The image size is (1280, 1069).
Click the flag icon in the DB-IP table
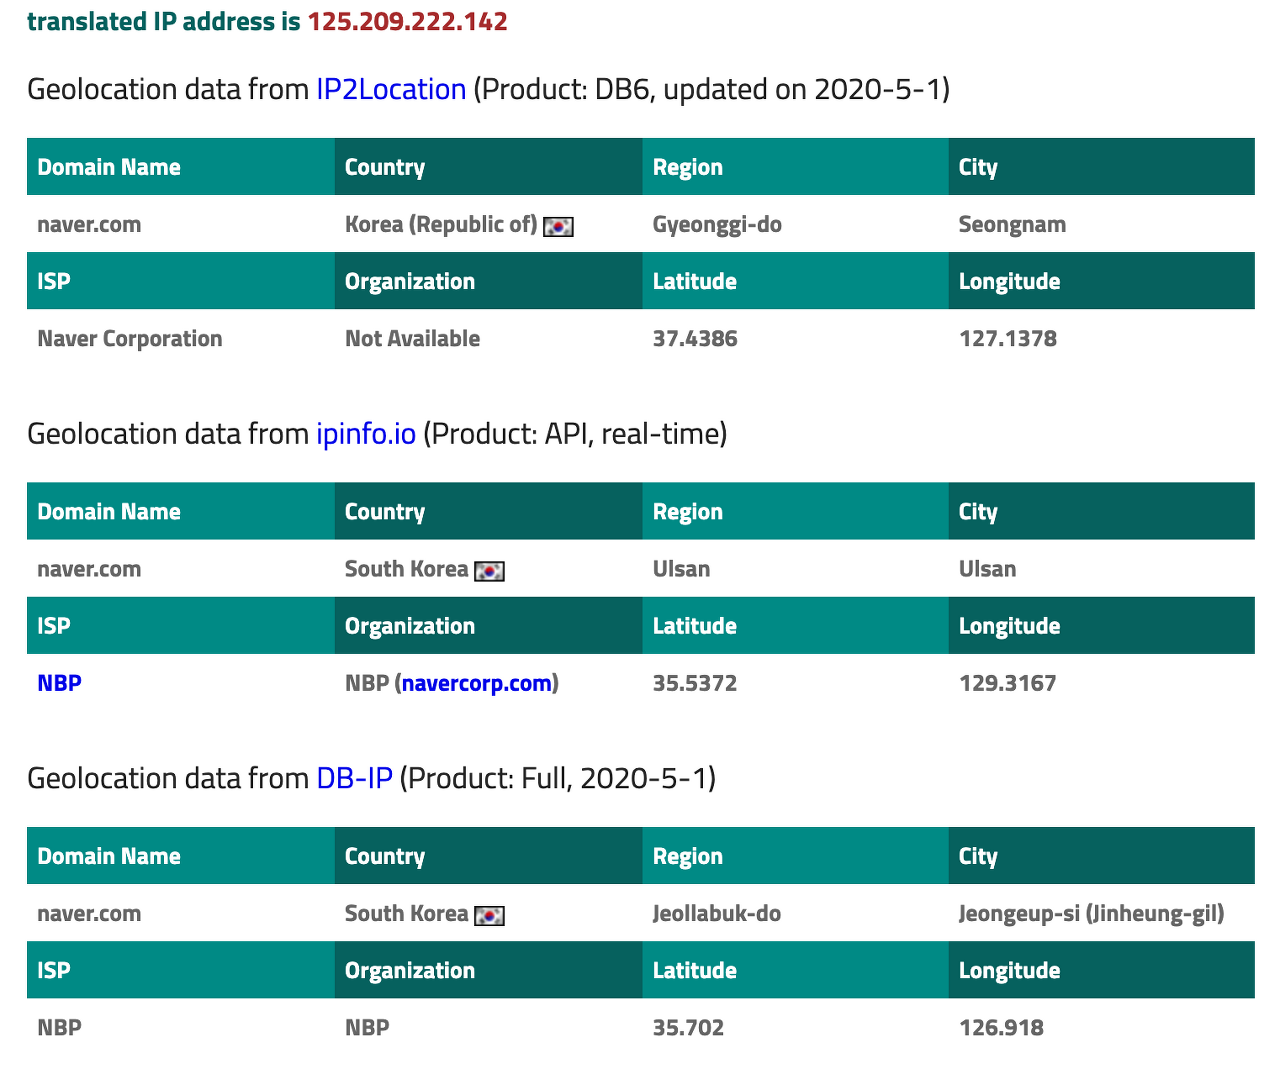tap(489, 916)
